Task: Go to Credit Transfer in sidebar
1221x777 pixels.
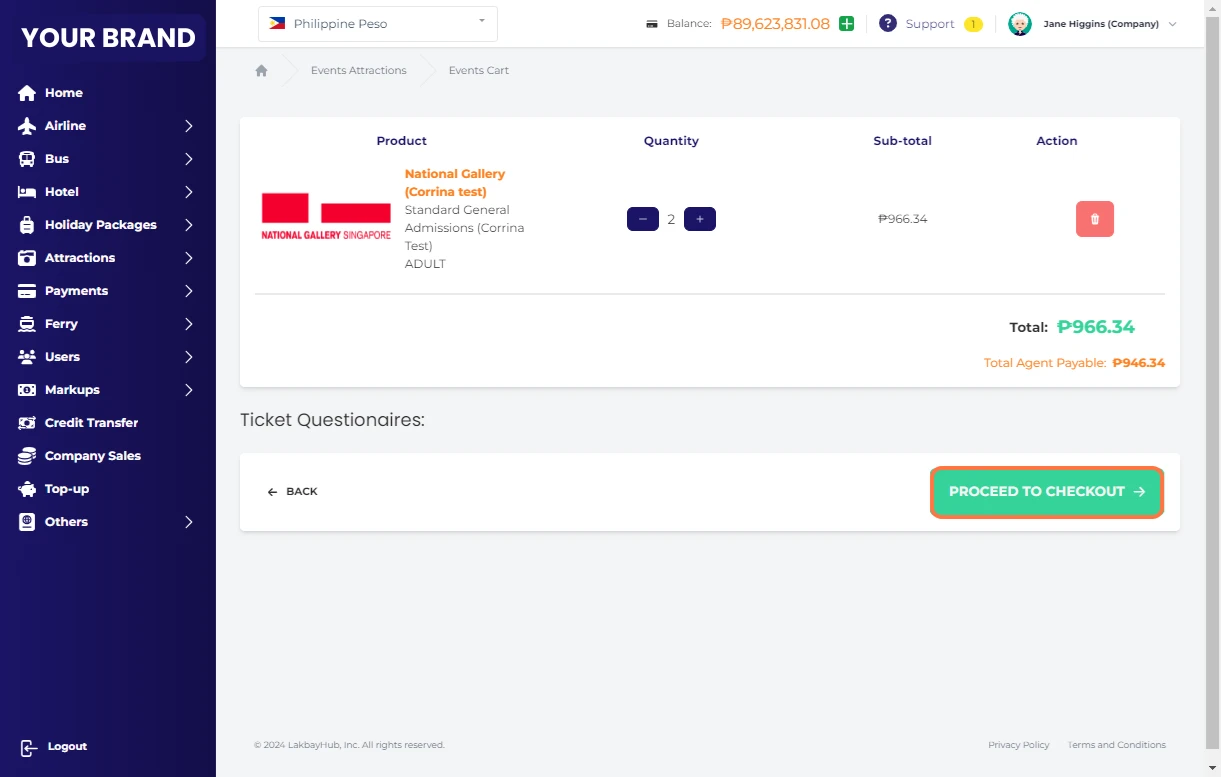Action: [x=91, y=423]
